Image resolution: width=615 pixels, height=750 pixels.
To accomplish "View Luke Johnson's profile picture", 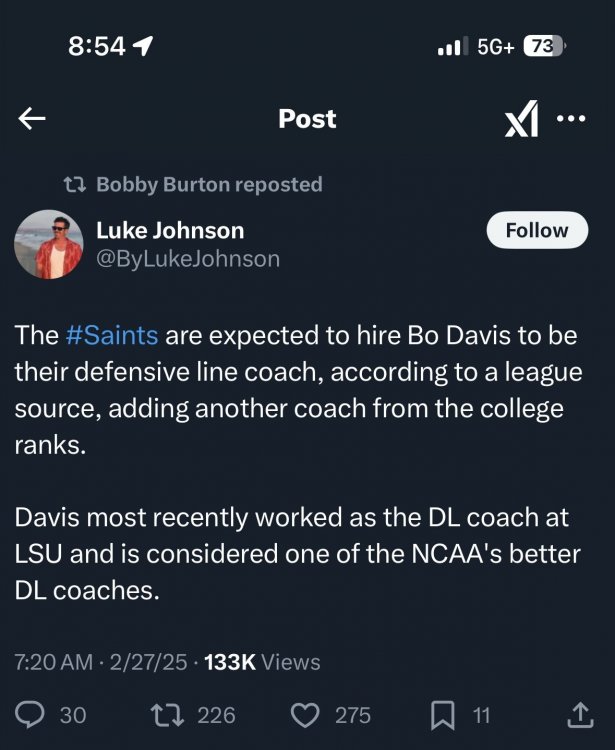I will point(48,244).
